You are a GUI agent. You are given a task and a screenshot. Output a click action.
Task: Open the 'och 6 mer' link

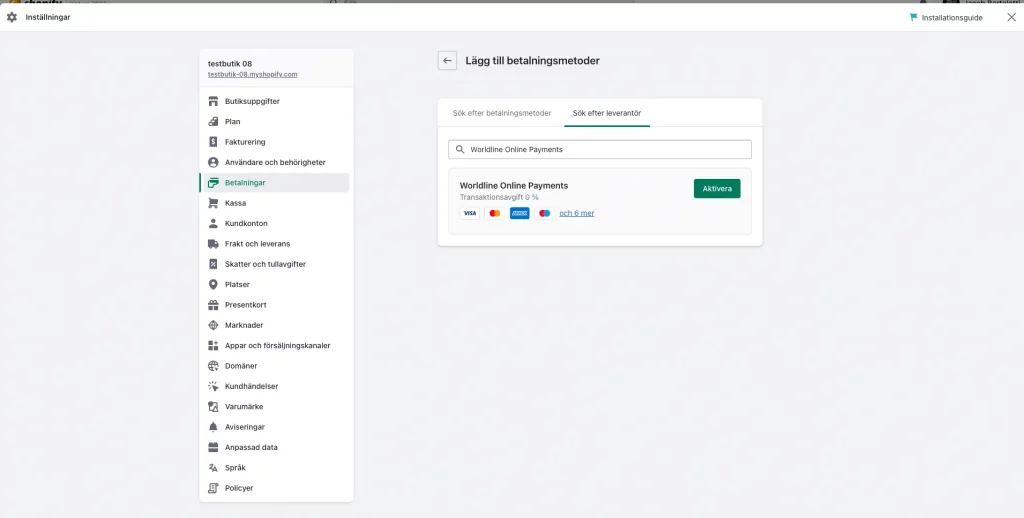[577, 213]
